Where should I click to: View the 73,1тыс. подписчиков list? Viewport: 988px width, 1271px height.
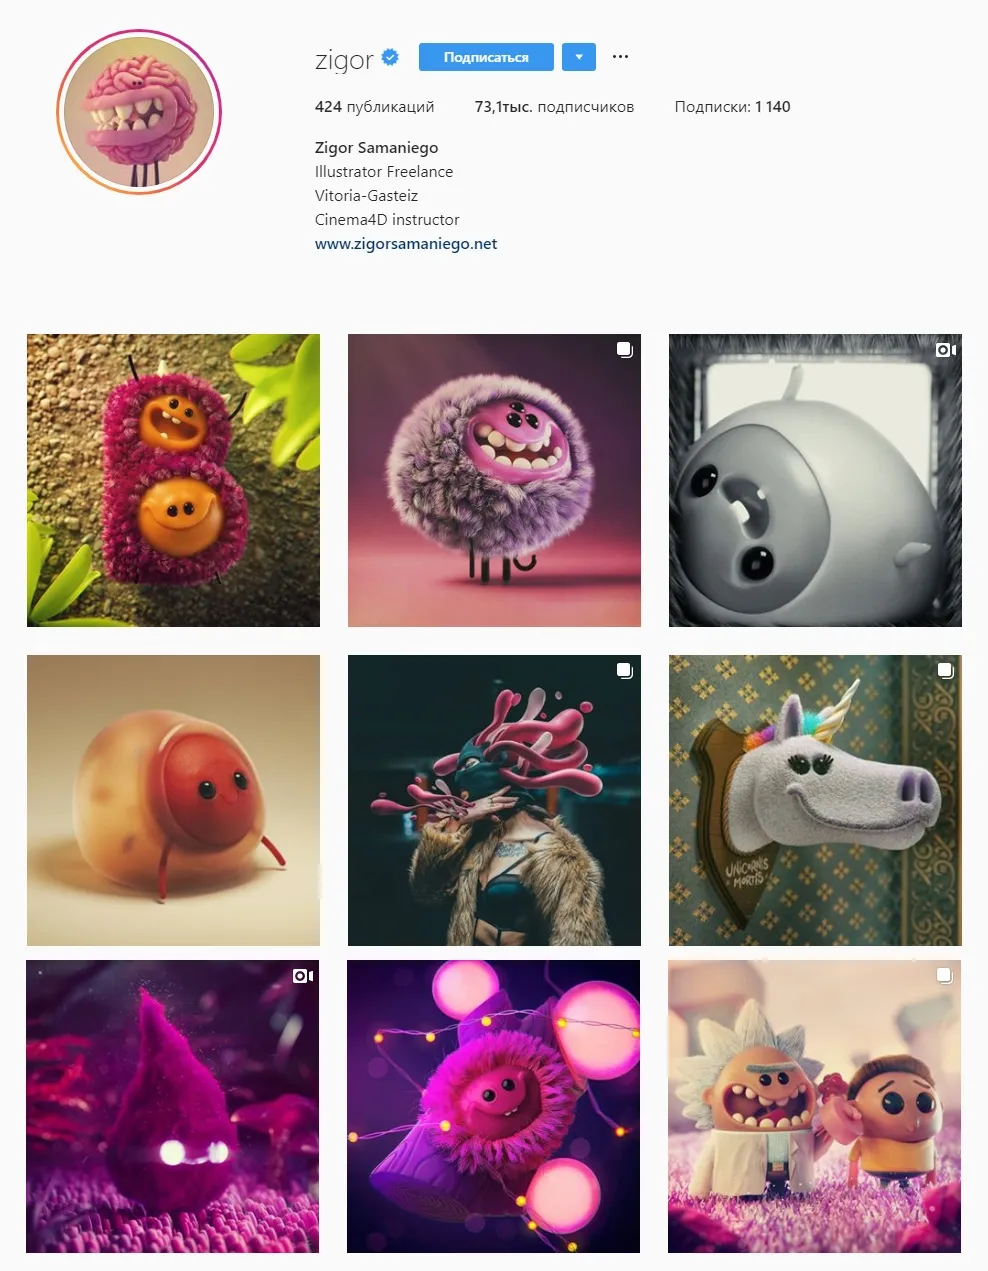[x=554, y=107]
